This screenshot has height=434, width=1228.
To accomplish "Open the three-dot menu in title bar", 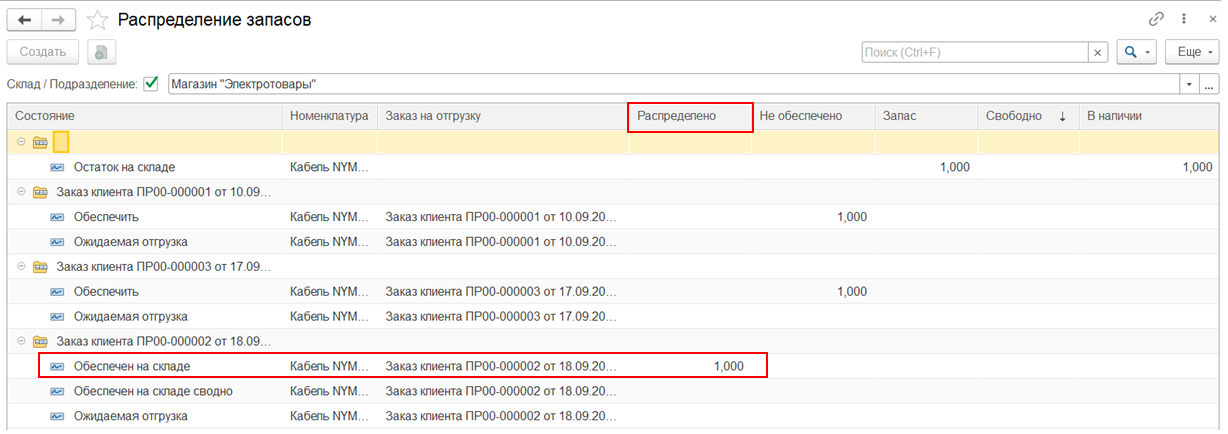I will point(1184,19).
